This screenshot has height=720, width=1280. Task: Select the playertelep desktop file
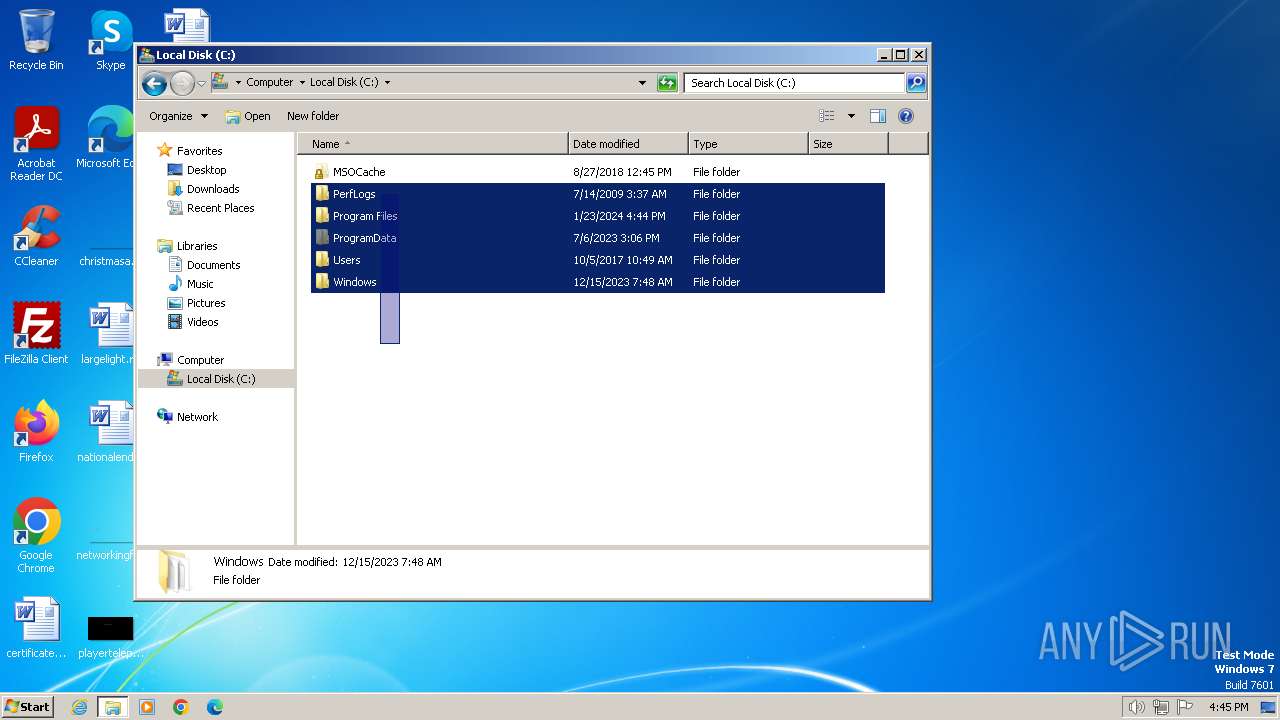tap(110, 636)
